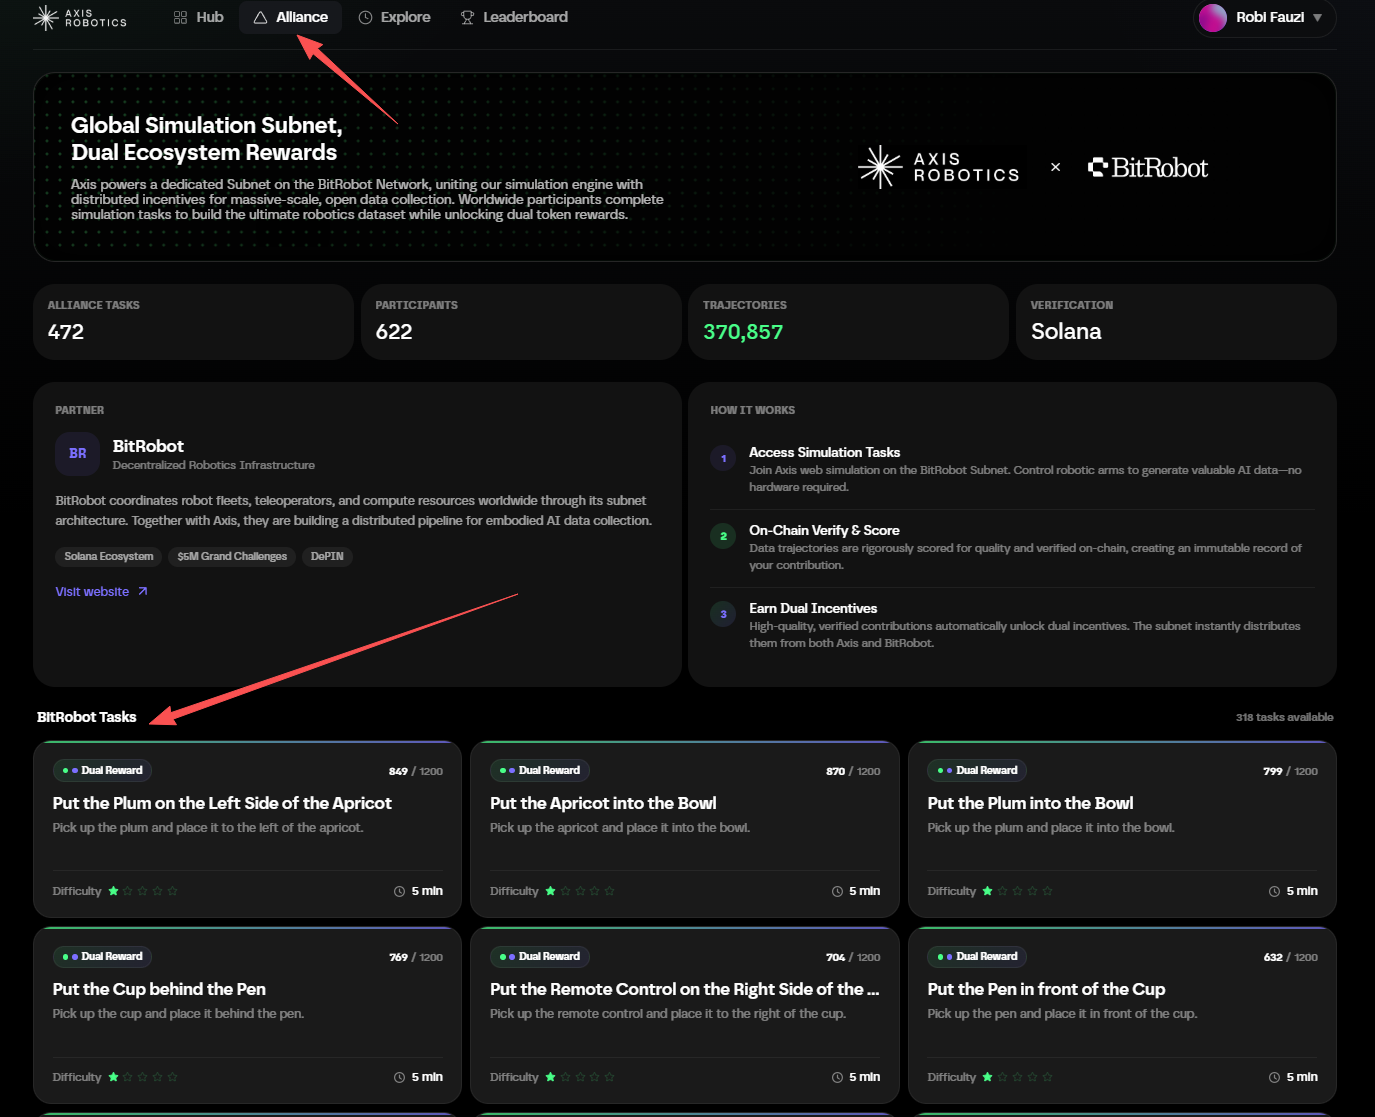Click Dual Reward badge on Cup behind Pen task

[102, 957]
